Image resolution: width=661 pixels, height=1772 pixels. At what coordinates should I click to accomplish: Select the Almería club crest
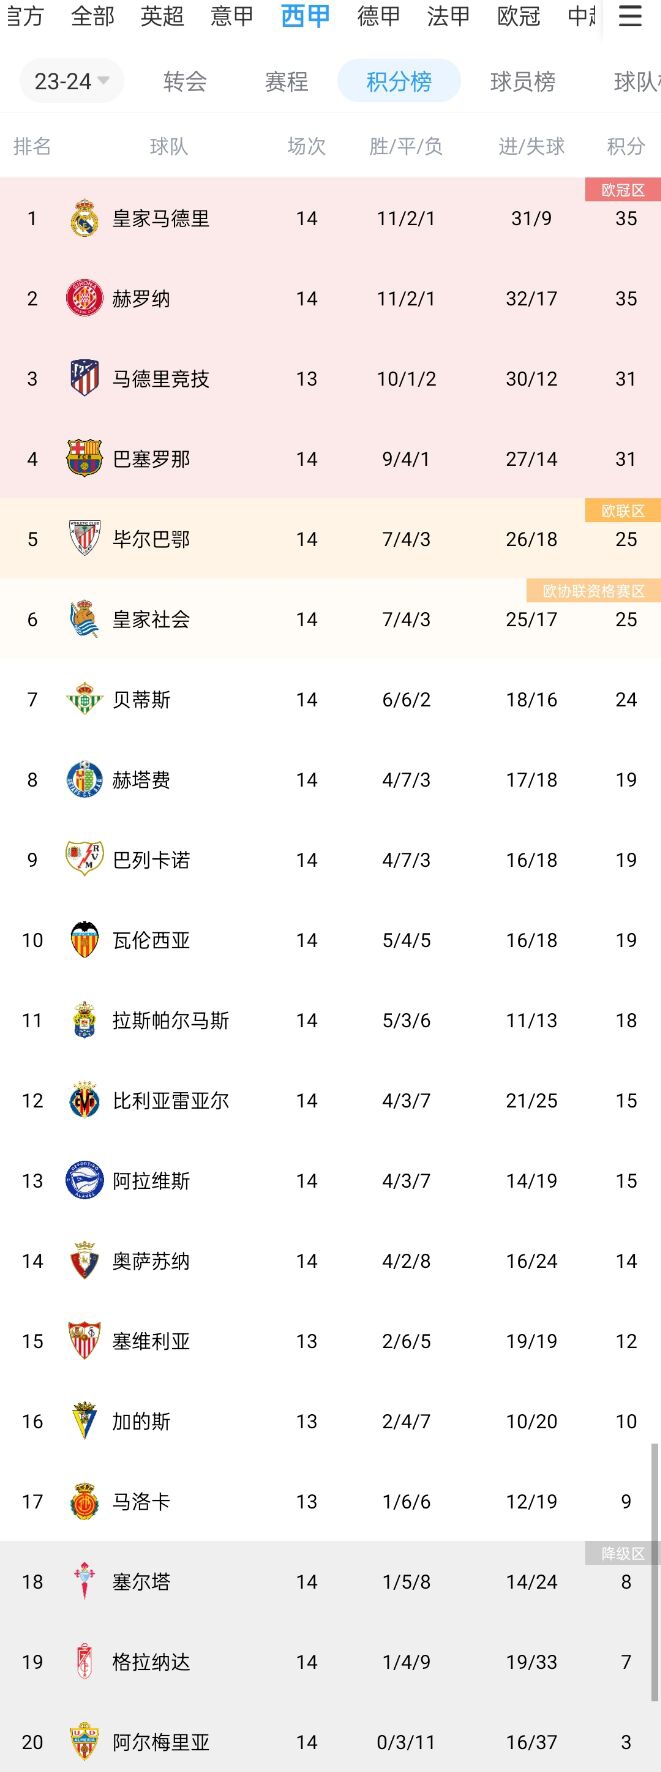coord(85,1742)
